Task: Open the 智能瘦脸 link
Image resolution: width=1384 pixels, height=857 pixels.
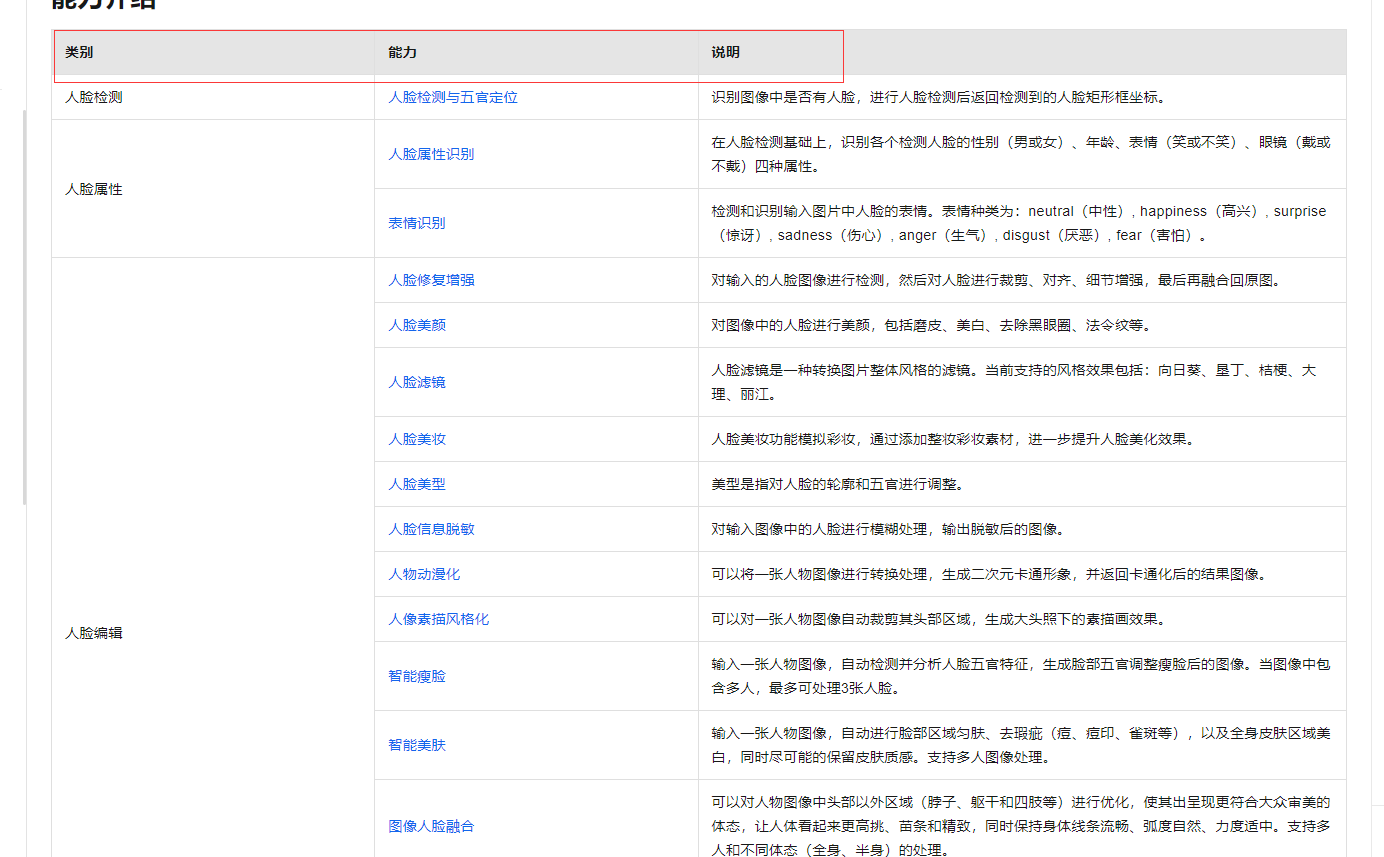Action: pos(417,676)
